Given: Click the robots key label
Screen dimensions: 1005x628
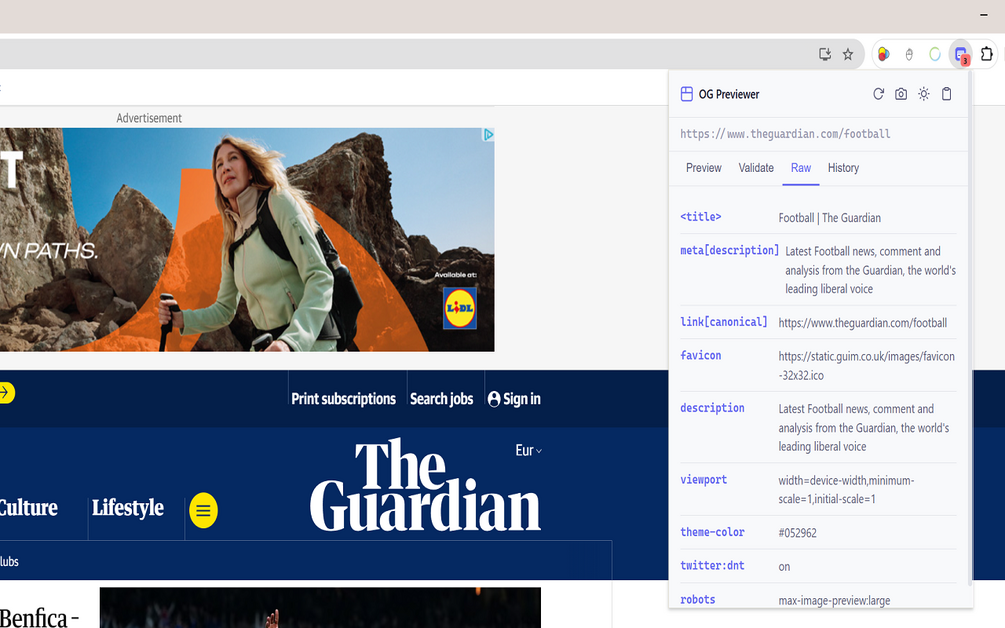Looking at the screenshot, I should point(697,599).
